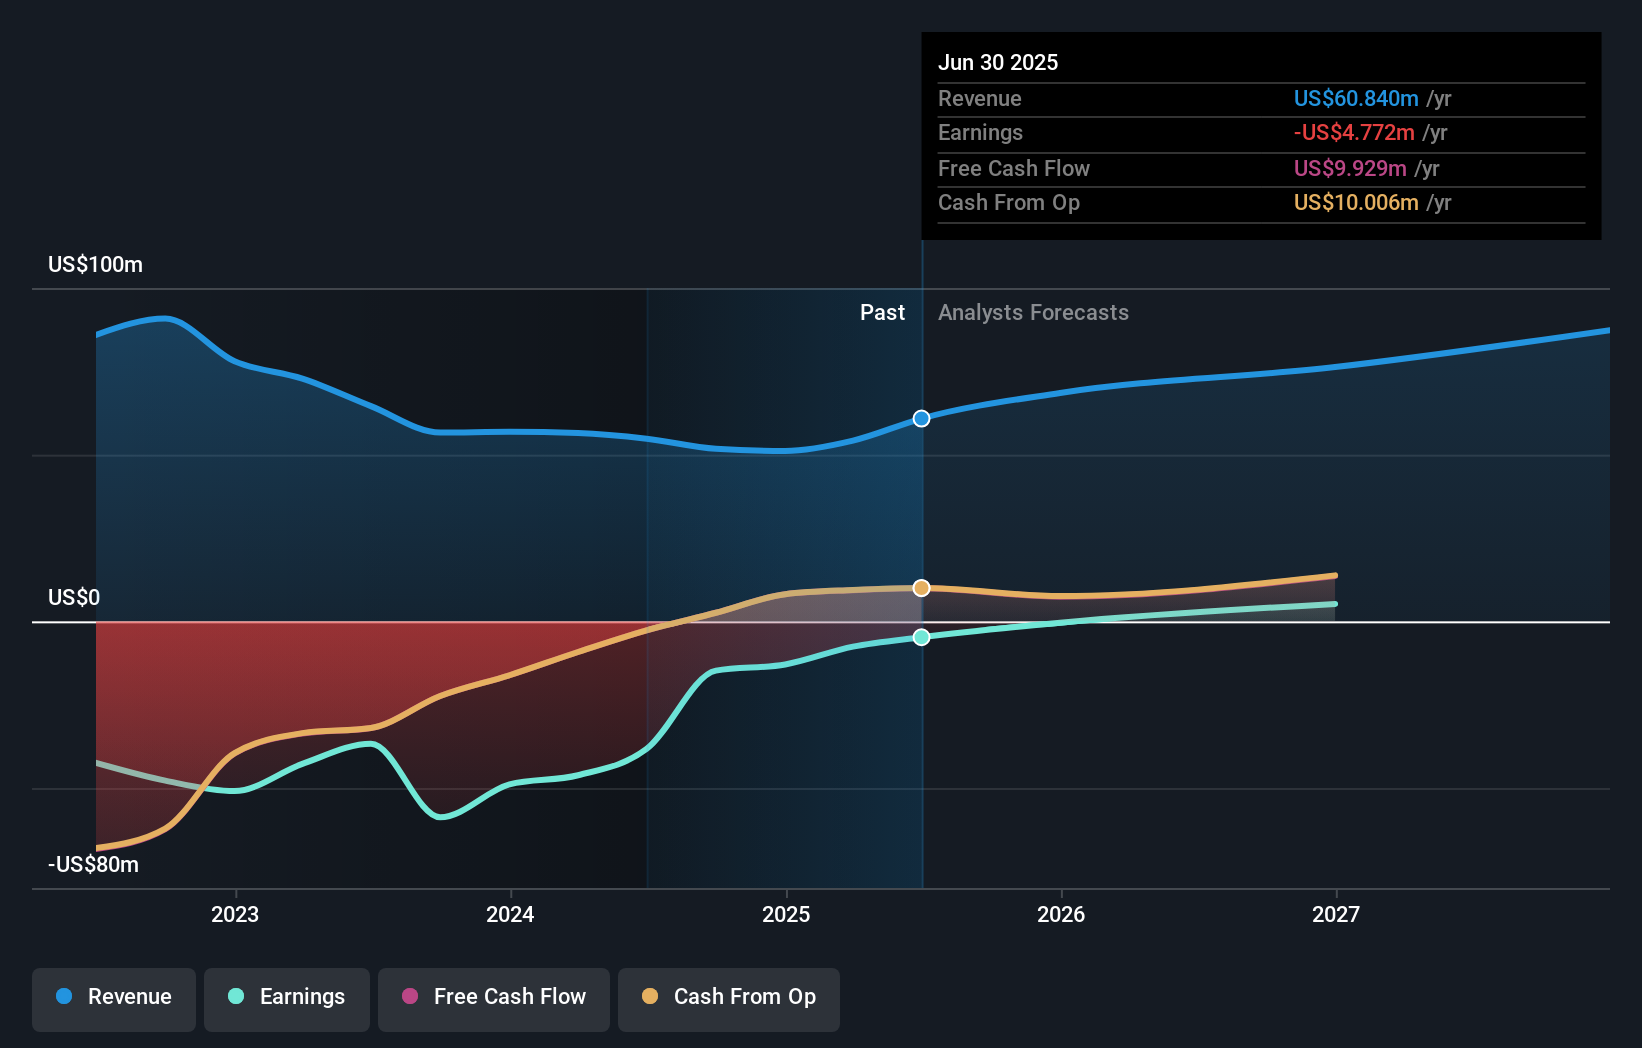Toggle the Earnings series visibility
Screen dimensions: 1642x1048
coord(287,997)
